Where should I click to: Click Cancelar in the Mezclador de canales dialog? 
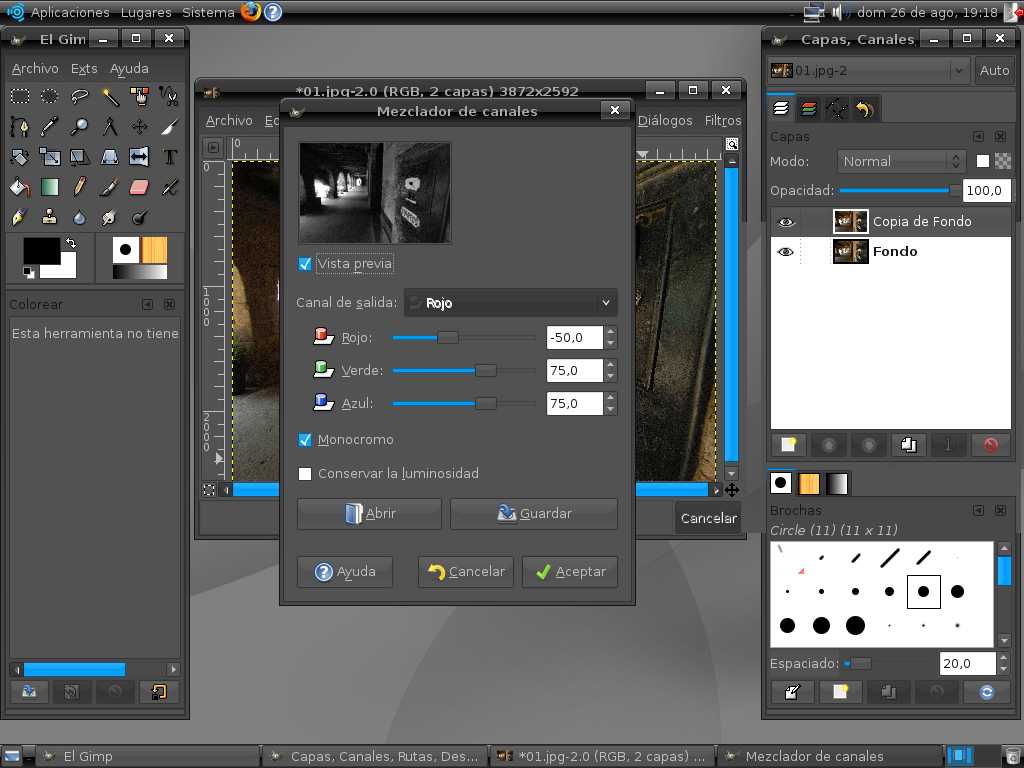466,571
